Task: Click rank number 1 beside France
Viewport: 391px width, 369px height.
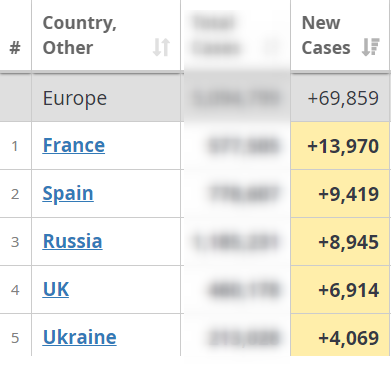Action: click(x=15, y=146)
